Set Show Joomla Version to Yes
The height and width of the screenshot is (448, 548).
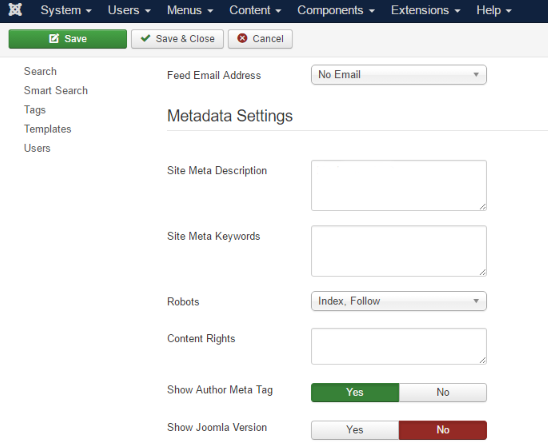tap(355, 430)
